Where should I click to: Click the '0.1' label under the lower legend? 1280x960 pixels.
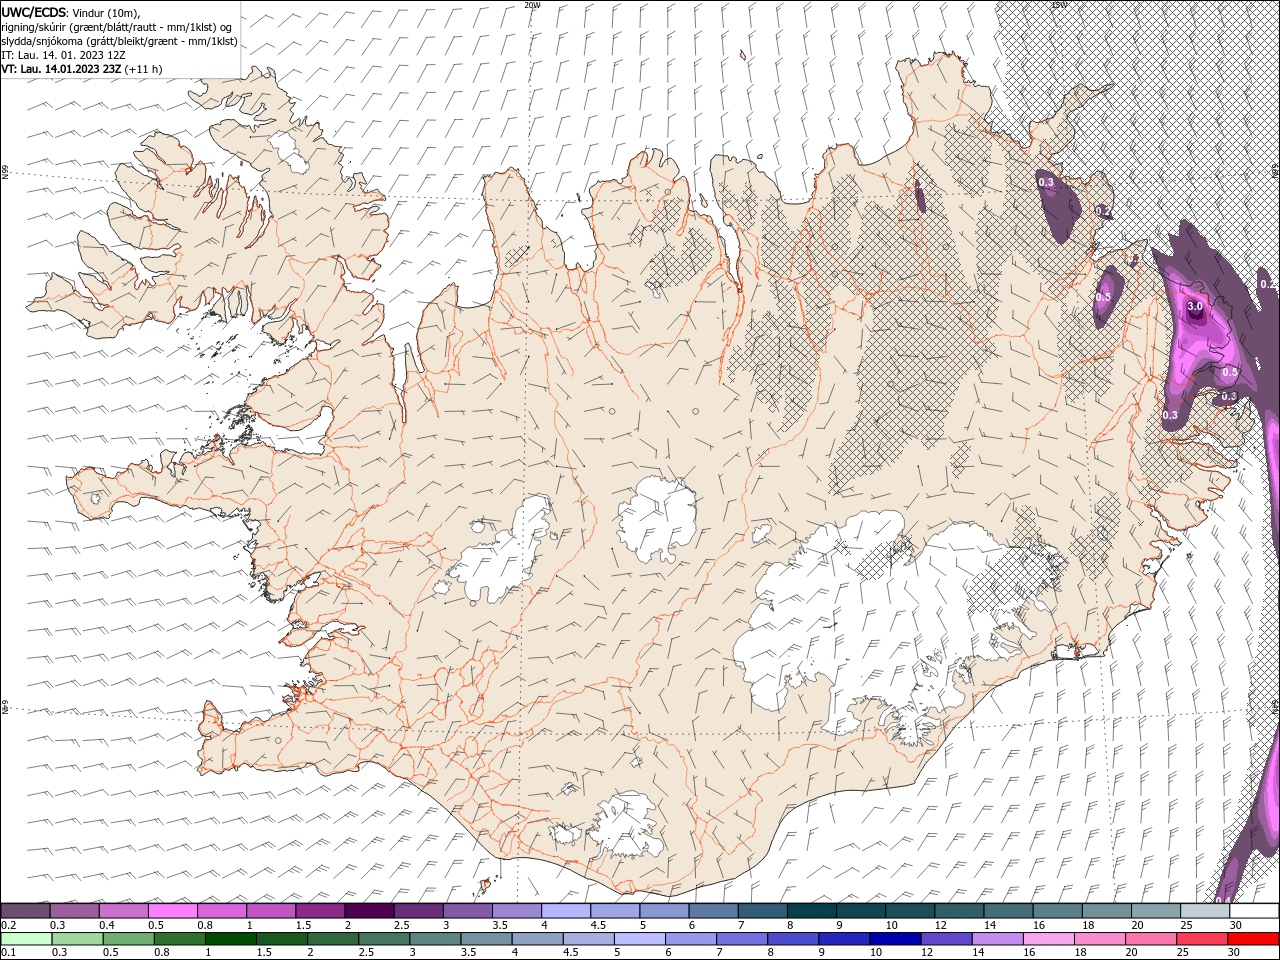pos(8,953)
